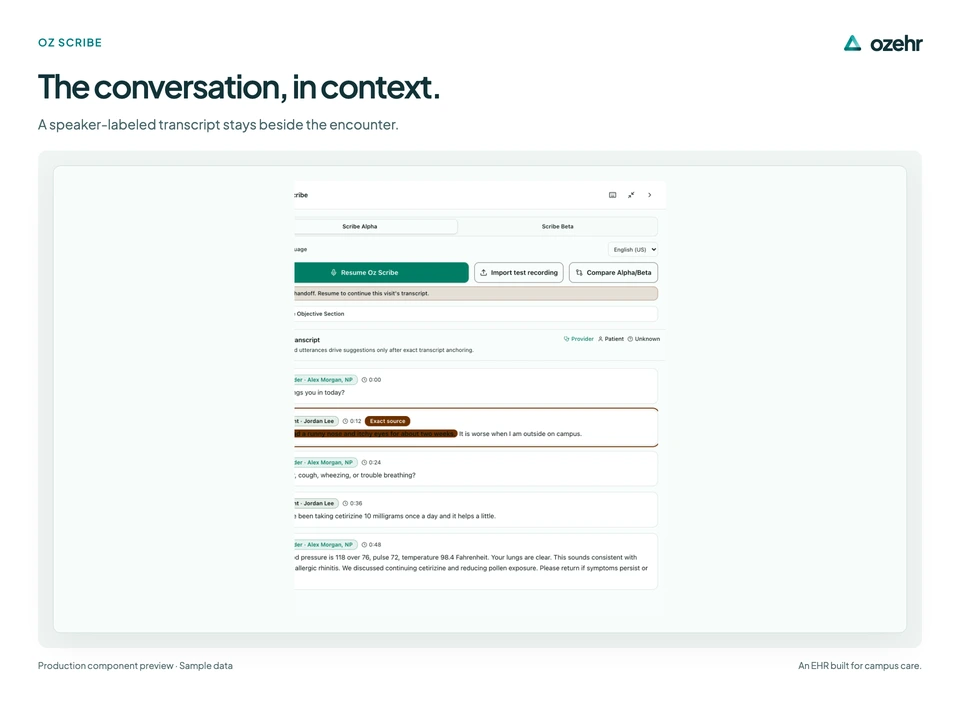Click the 0:24 timestamp
Screen dimensions: 960x720
375,462
